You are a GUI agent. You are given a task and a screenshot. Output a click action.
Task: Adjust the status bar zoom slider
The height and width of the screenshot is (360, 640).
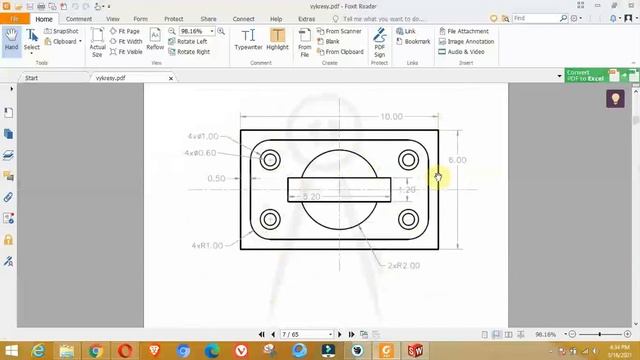600,334
